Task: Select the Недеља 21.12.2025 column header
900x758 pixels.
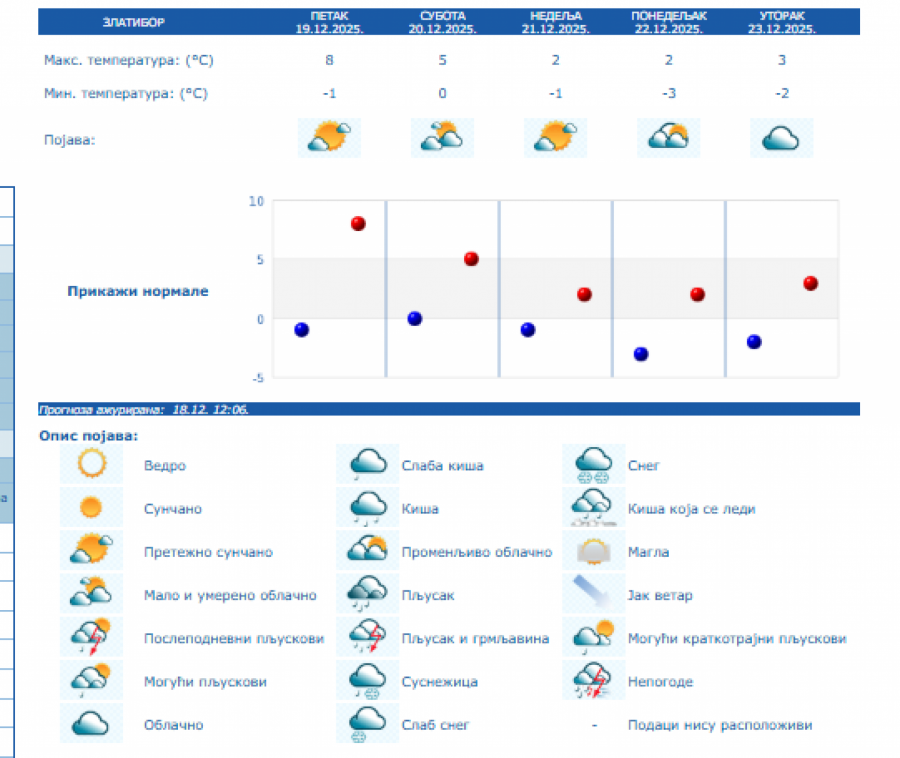Action: (x=556, y=22)
